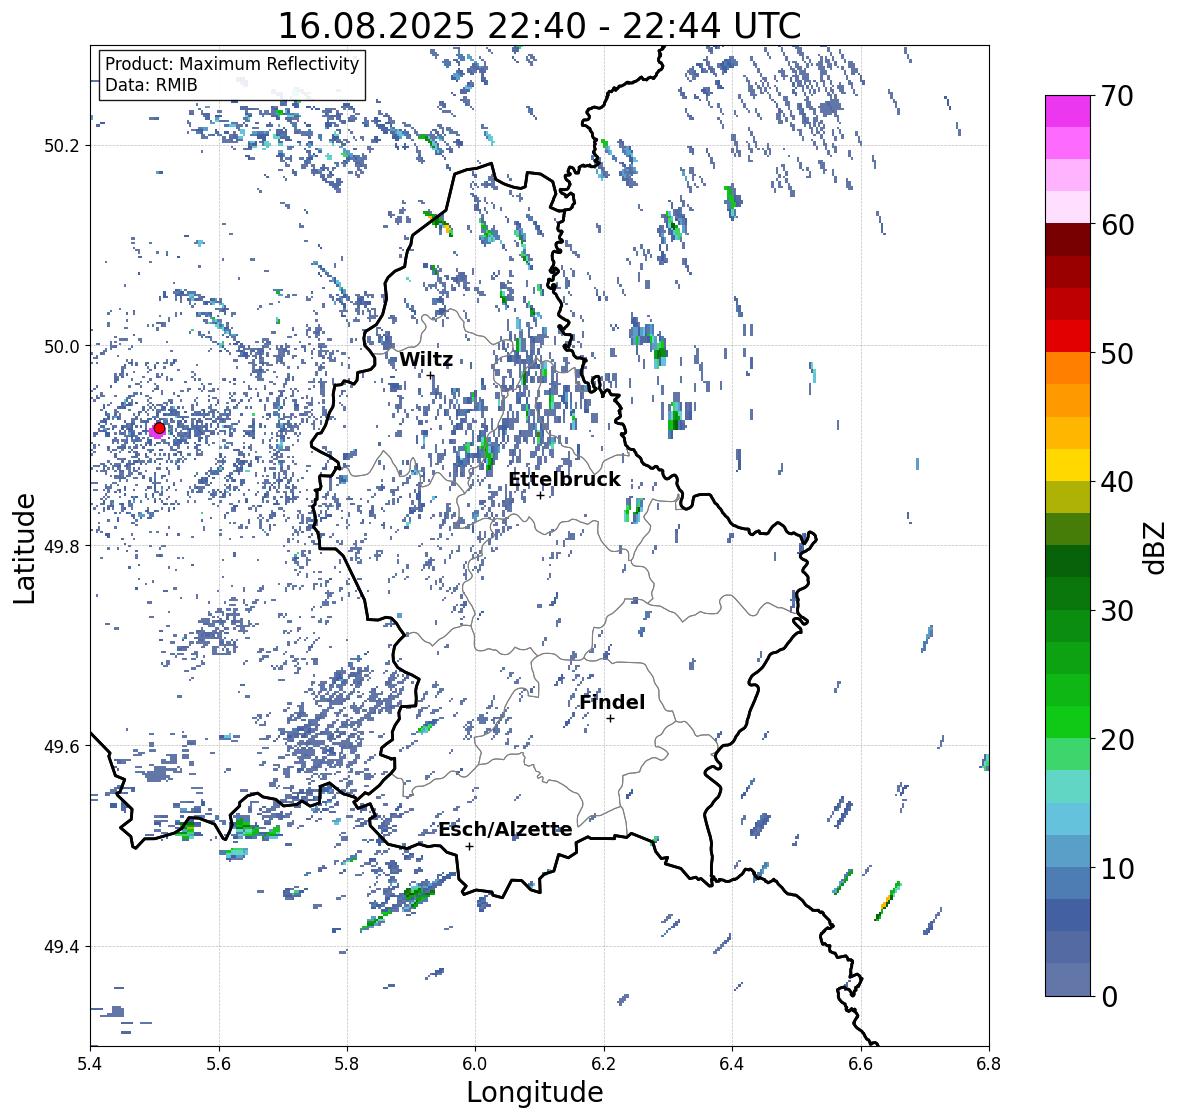Click the longitude tick 6.0
Viewport: 1179px width, 1117px height.
tap(475, 1063)
